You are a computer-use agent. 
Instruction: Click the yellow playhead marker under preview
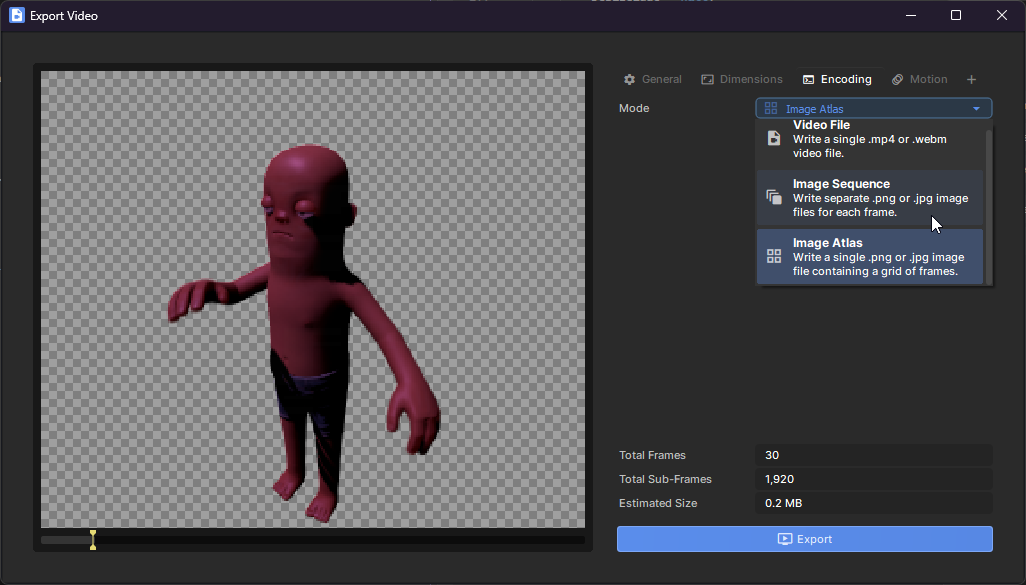pyautogui.click(x=93, y=540)
